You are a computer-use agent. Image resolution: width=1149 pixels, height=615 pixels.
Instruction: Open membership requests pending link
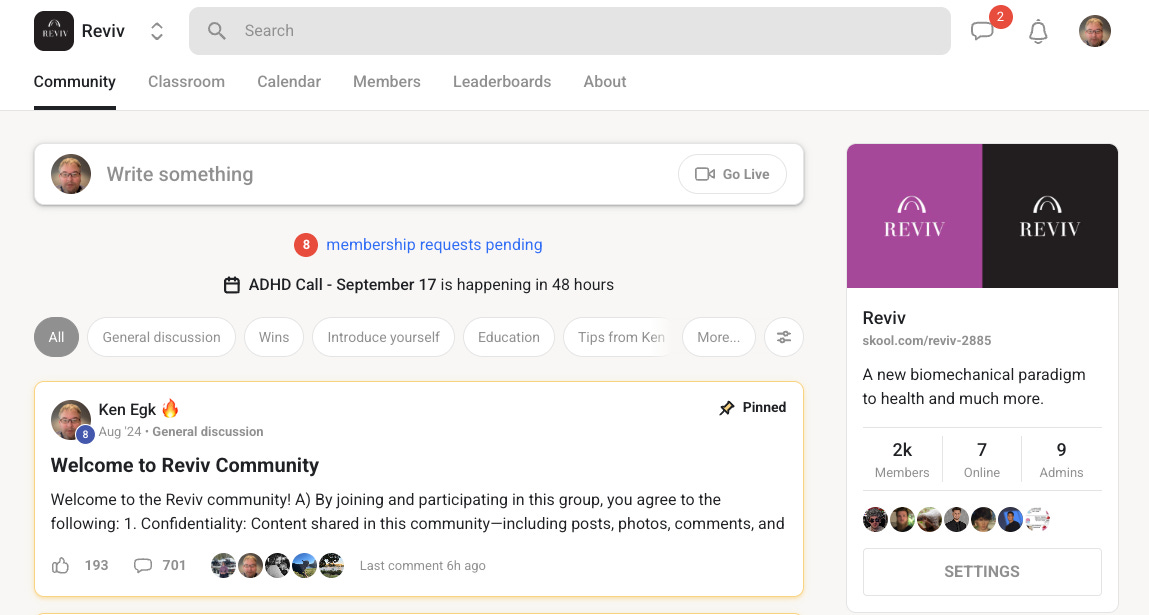pyautogui.click(x=434, y=245)
